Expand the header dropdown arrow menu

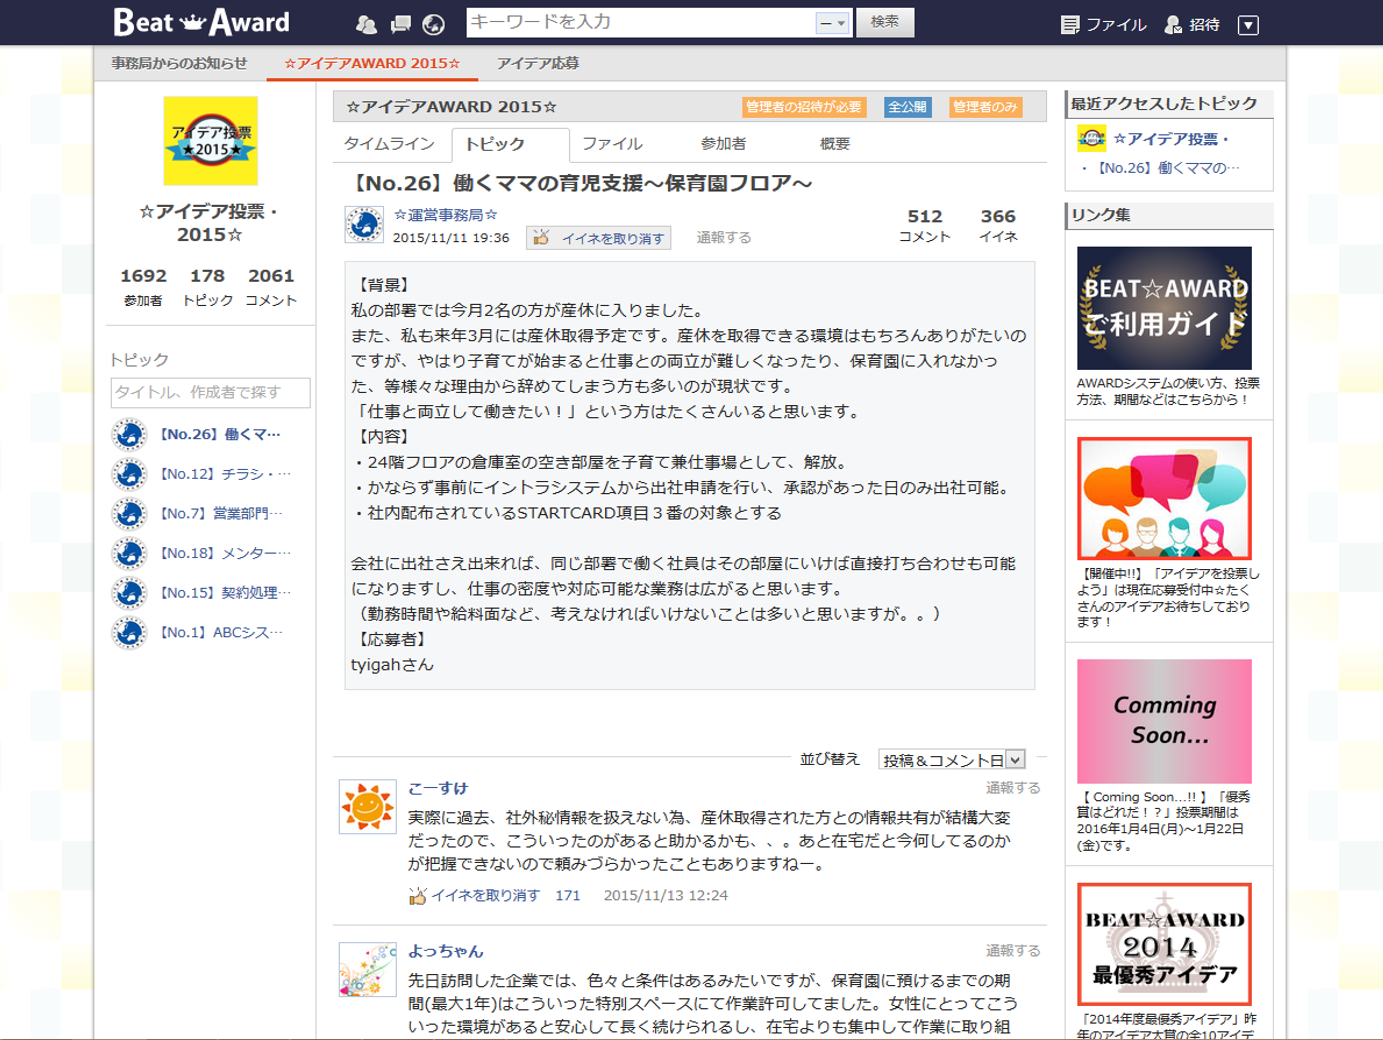click(1248, 25)
